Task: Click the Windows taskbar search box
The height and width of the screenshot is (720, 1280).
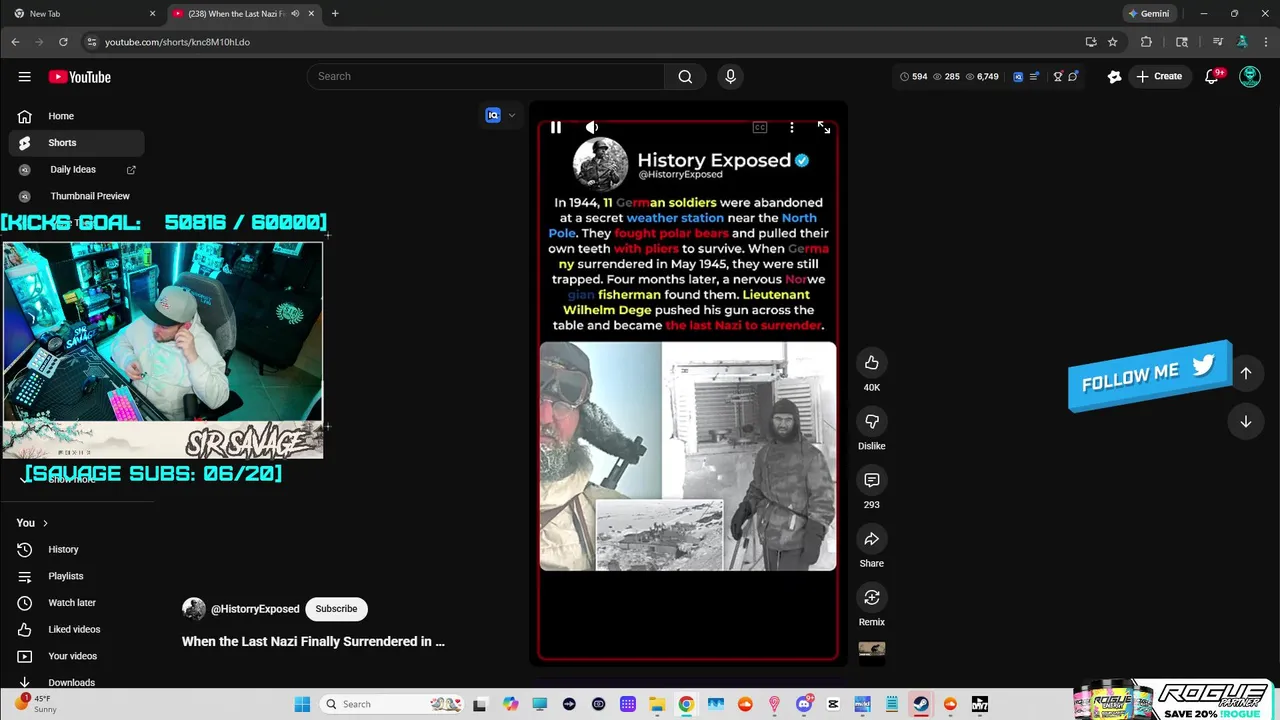Action: click(392, 704)
